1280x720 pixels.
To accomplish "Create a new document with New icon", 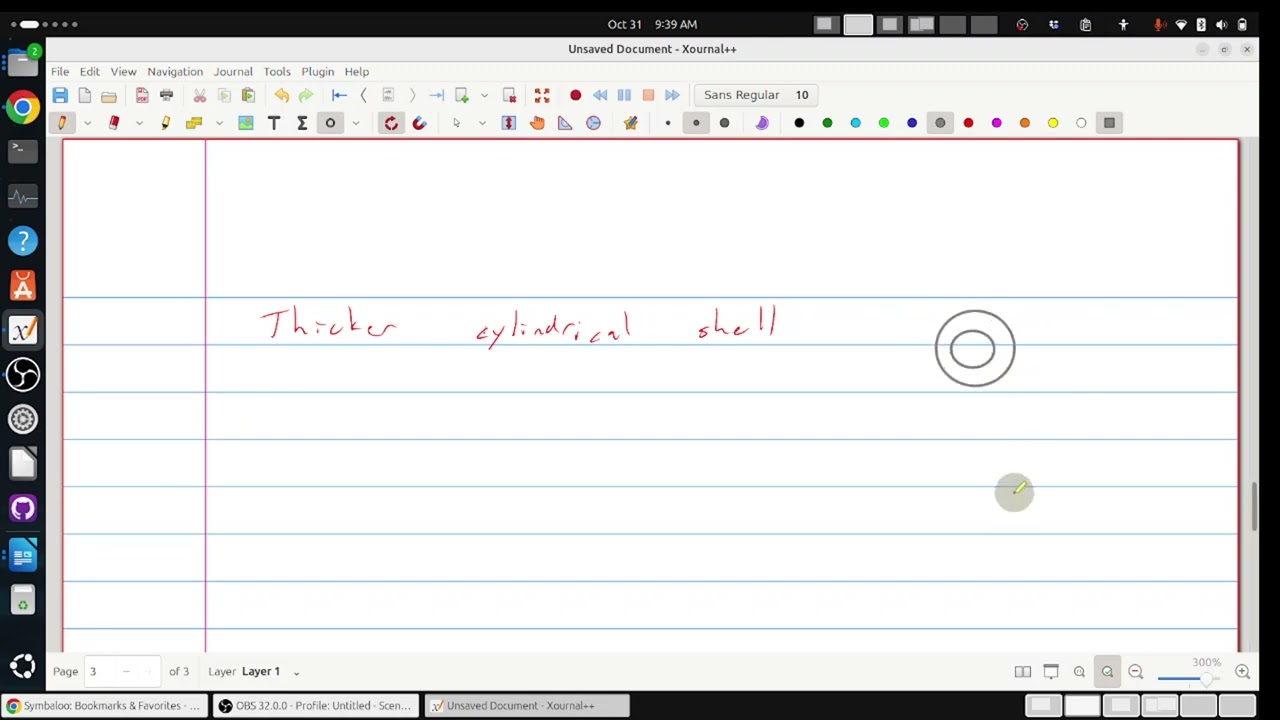I will [x=85, y=95].
